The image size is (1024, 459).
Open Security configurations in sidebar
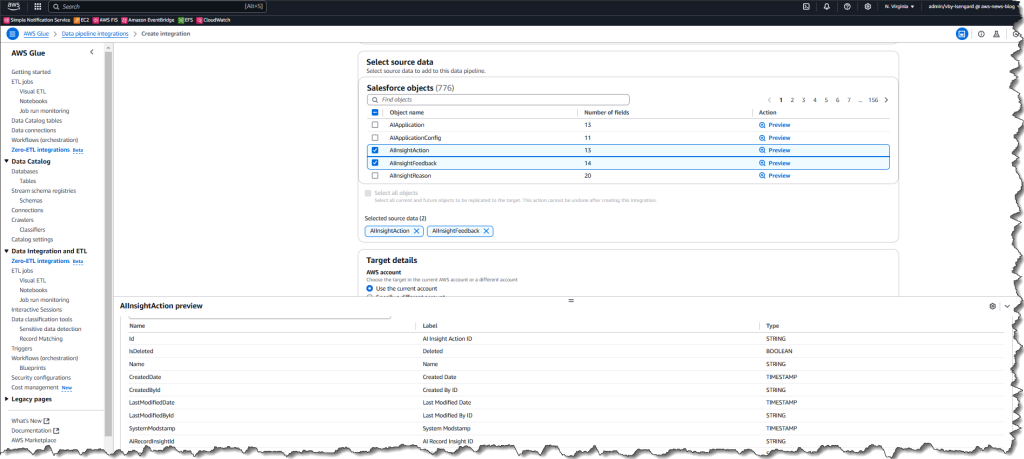[39, 377]
